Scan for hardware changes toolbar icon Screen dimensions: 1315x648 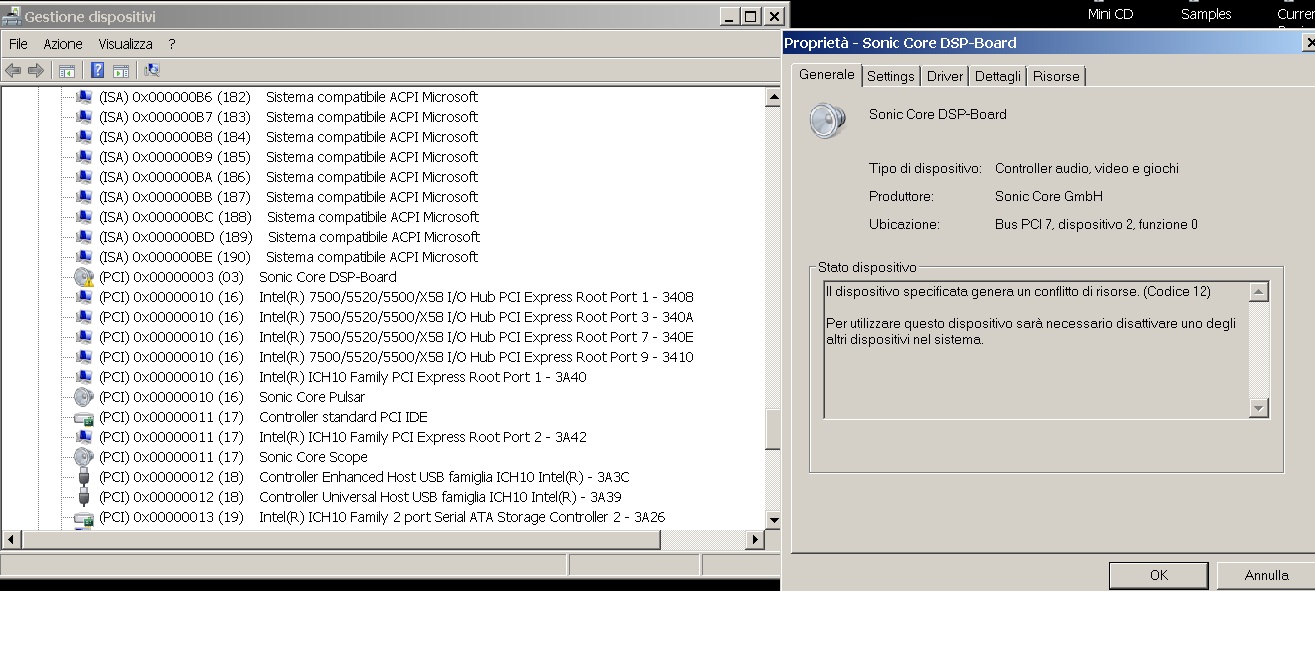pyautogui.click(x=152, y=70)
